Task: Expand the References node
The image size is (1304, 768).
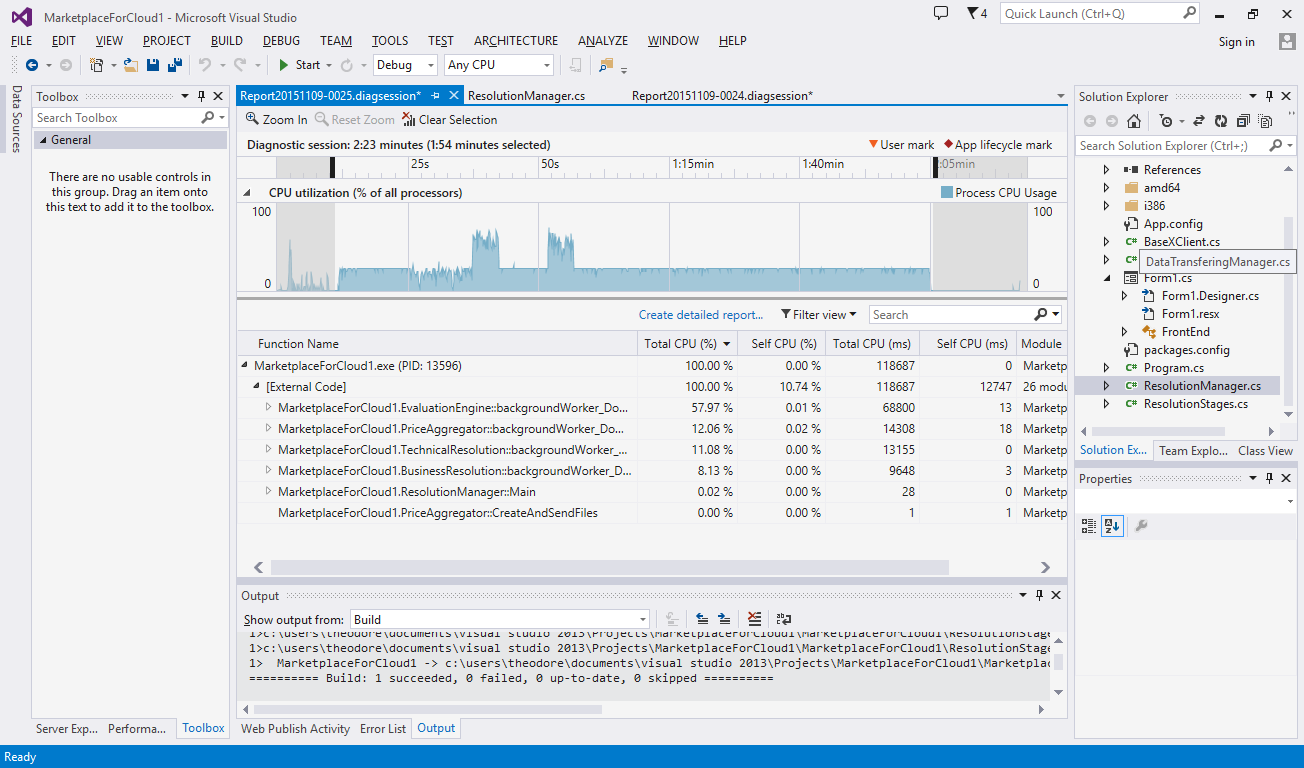Action: 1106,170
